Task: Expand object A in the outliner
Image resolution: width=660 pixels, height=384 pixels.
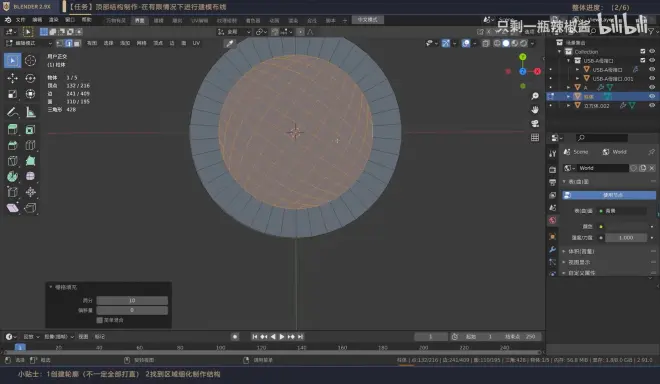Action: click(569, 87)
